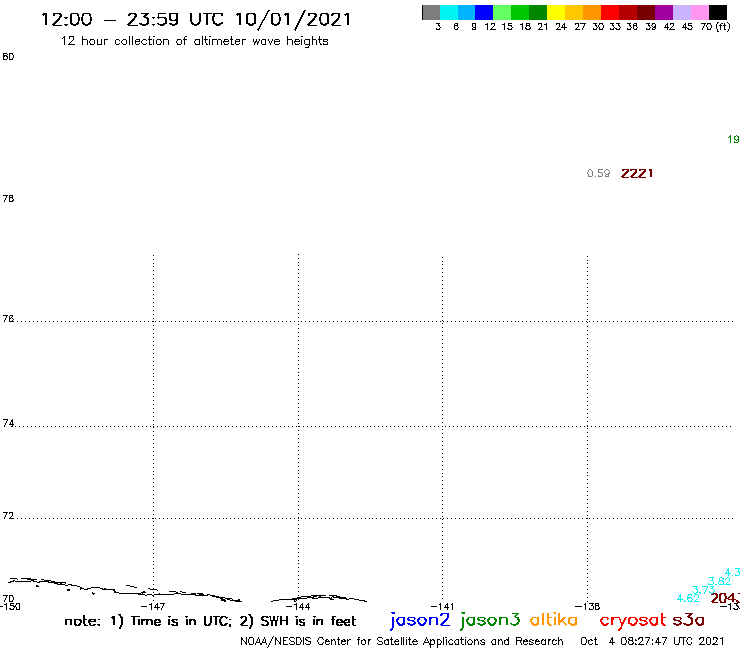
Task: Click the cyan '3.82' wave height reading
Action: (719, 582)
